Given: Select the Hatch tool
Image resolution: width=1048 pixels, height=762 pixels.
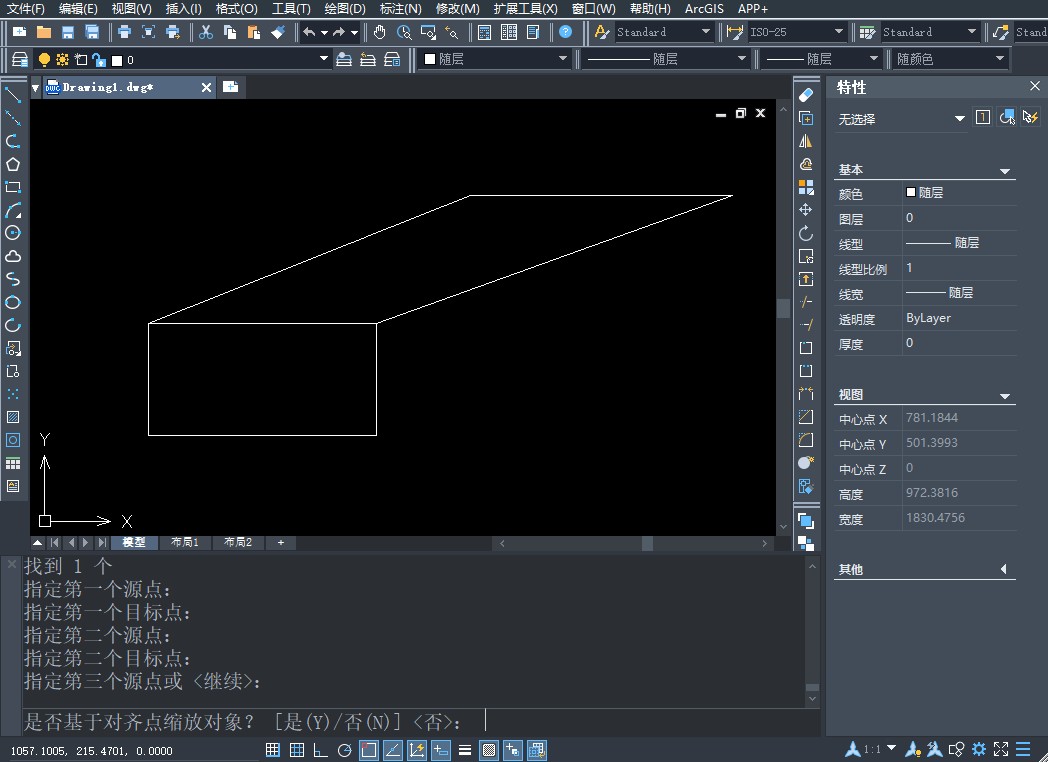Looking at the screenshot, I should coord(13,417).
